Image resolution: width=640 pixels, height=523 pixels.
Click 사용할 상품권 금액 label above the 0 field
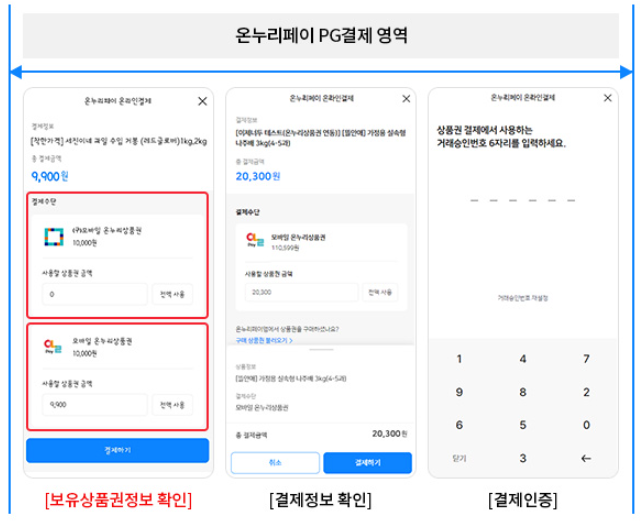pyautogui.click(x=67, y=273)
